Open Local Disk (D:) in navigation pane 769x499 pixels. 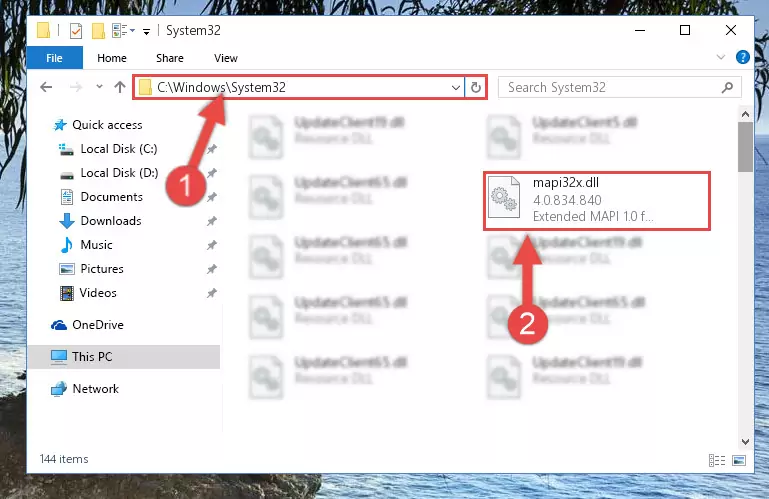(x=119, y=173)
